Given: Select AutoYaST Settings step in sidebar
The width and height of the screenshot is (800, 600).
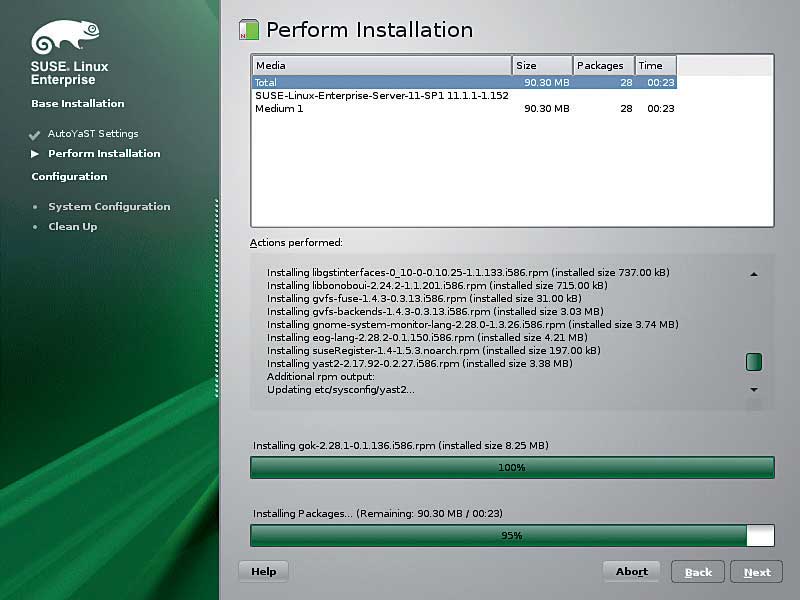Looking at the screenshot, I should coord(93,134).
